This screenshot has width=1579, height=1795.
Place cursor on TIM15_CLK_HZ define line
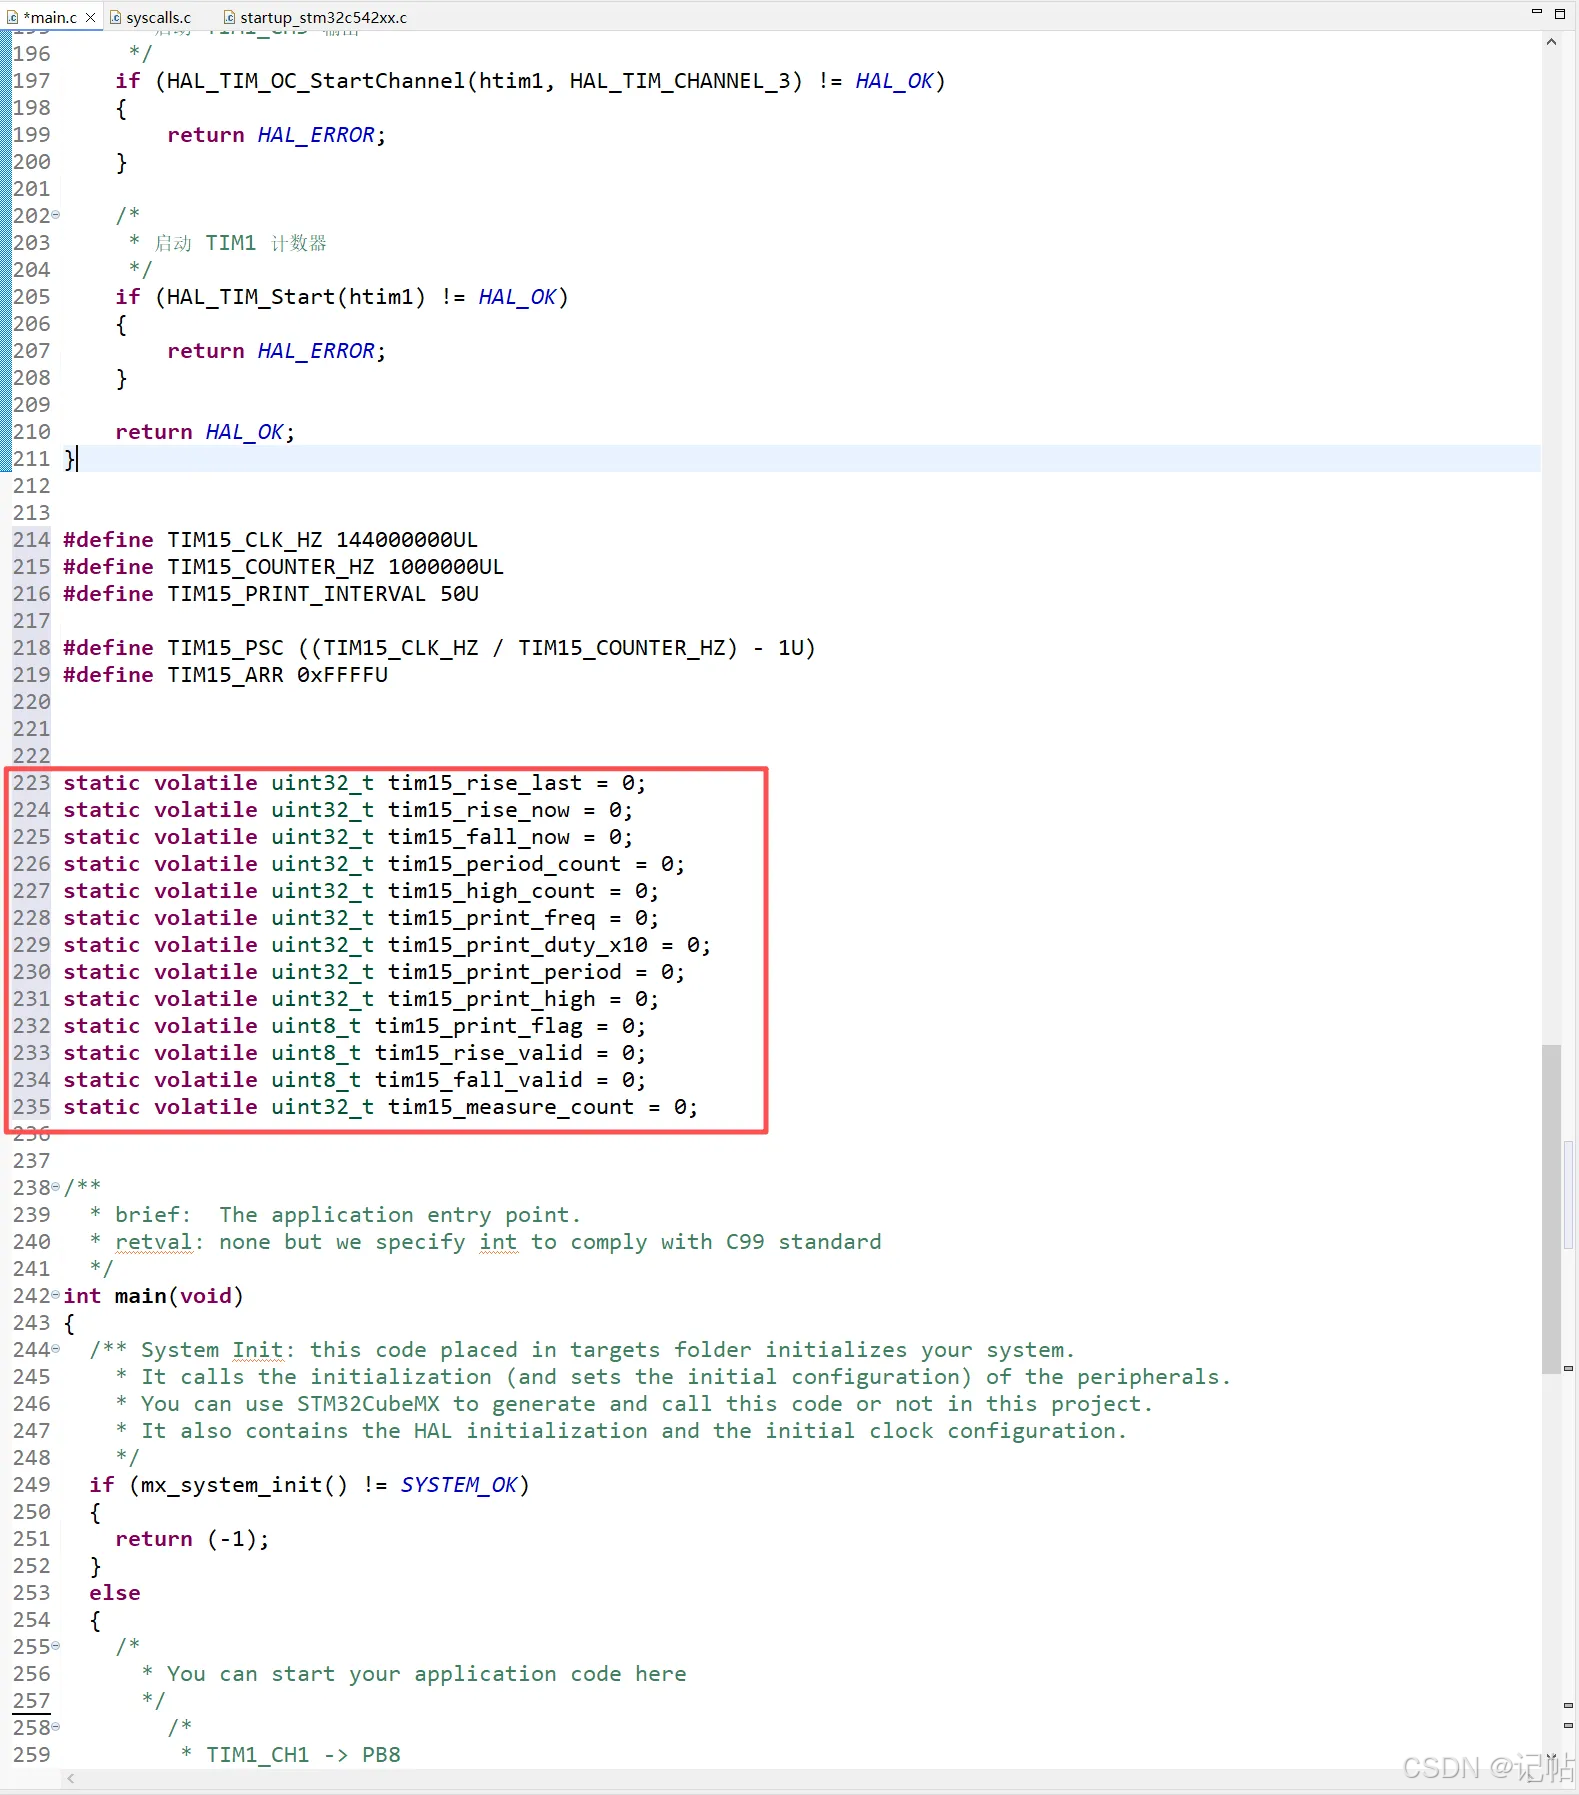click(270, 540)
